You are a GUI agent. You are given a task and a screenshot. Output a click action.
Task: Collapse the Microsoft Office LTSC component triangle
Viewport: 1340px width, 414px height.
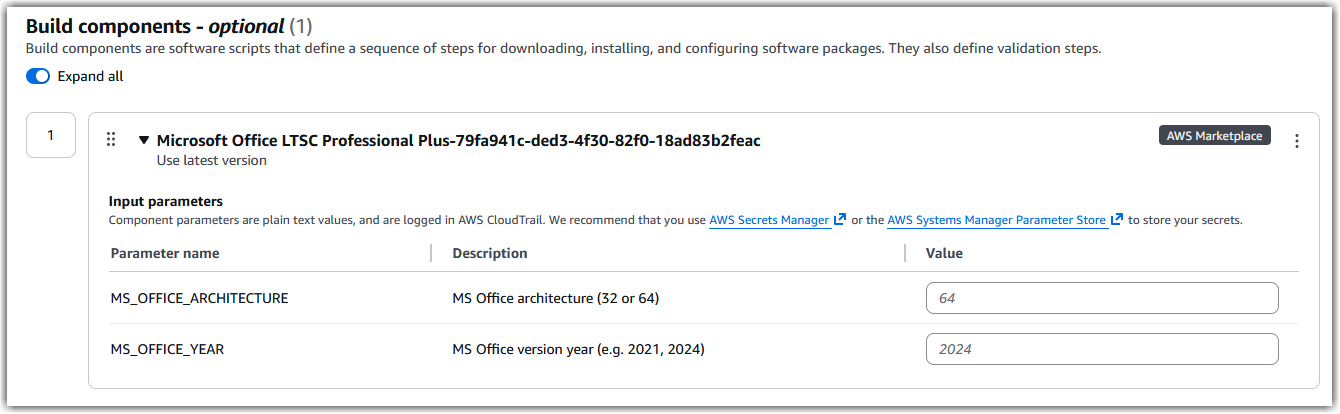(143, 141)
